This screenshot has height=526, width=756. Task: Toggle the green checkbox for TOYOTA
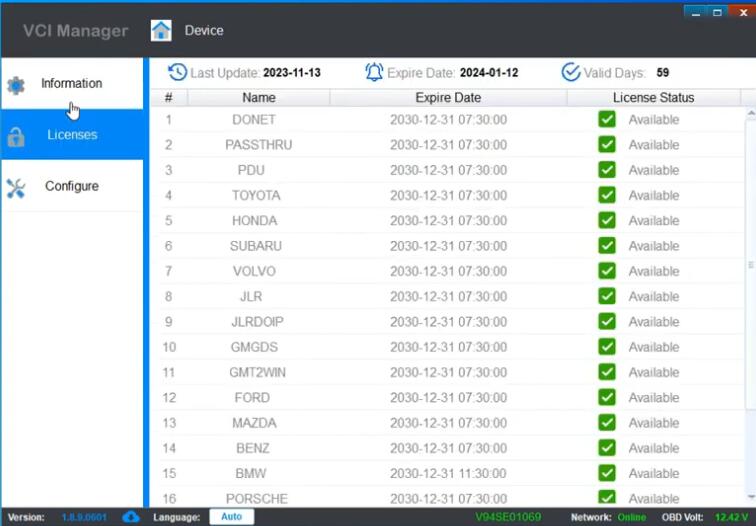point(607,195)
